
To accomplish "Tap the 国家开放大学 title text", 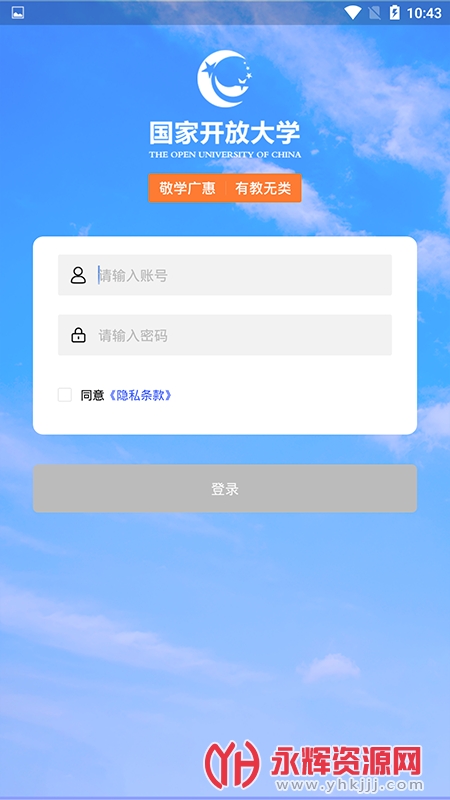I will 225,133.
